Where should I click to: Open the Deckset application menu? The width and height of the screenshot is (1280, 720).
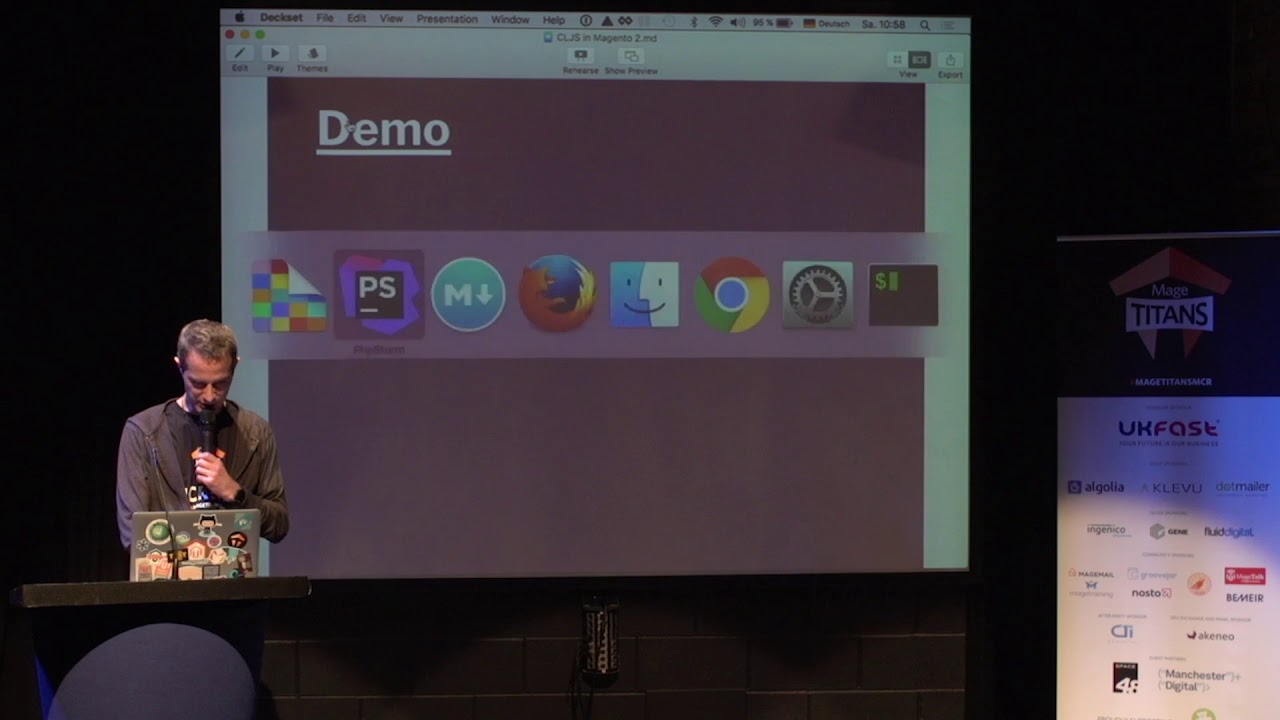(281, 19)
